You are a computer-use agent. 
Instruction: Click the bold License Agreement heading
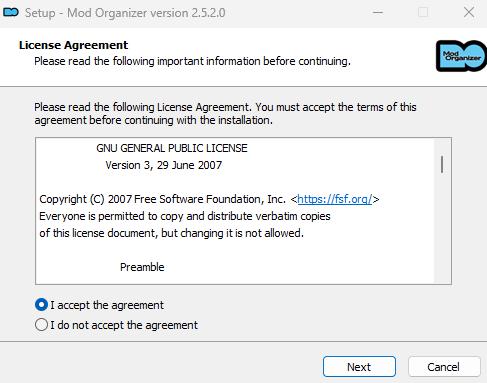coord(73,45)
